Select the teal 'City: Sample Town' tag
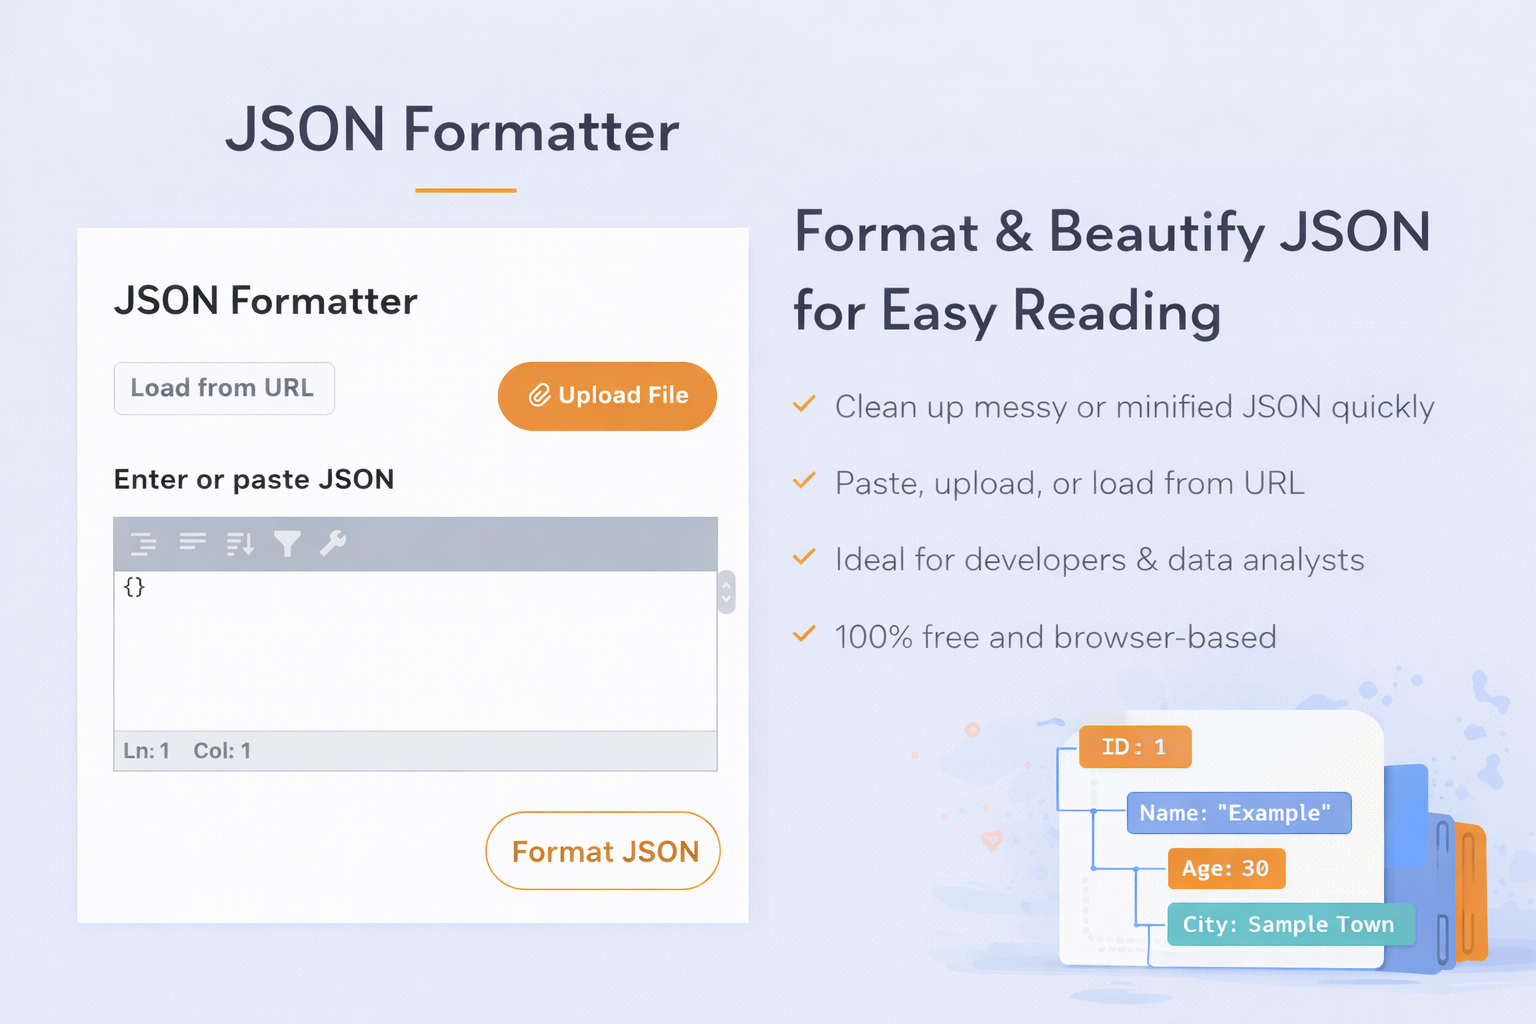 click(1290, 924)
